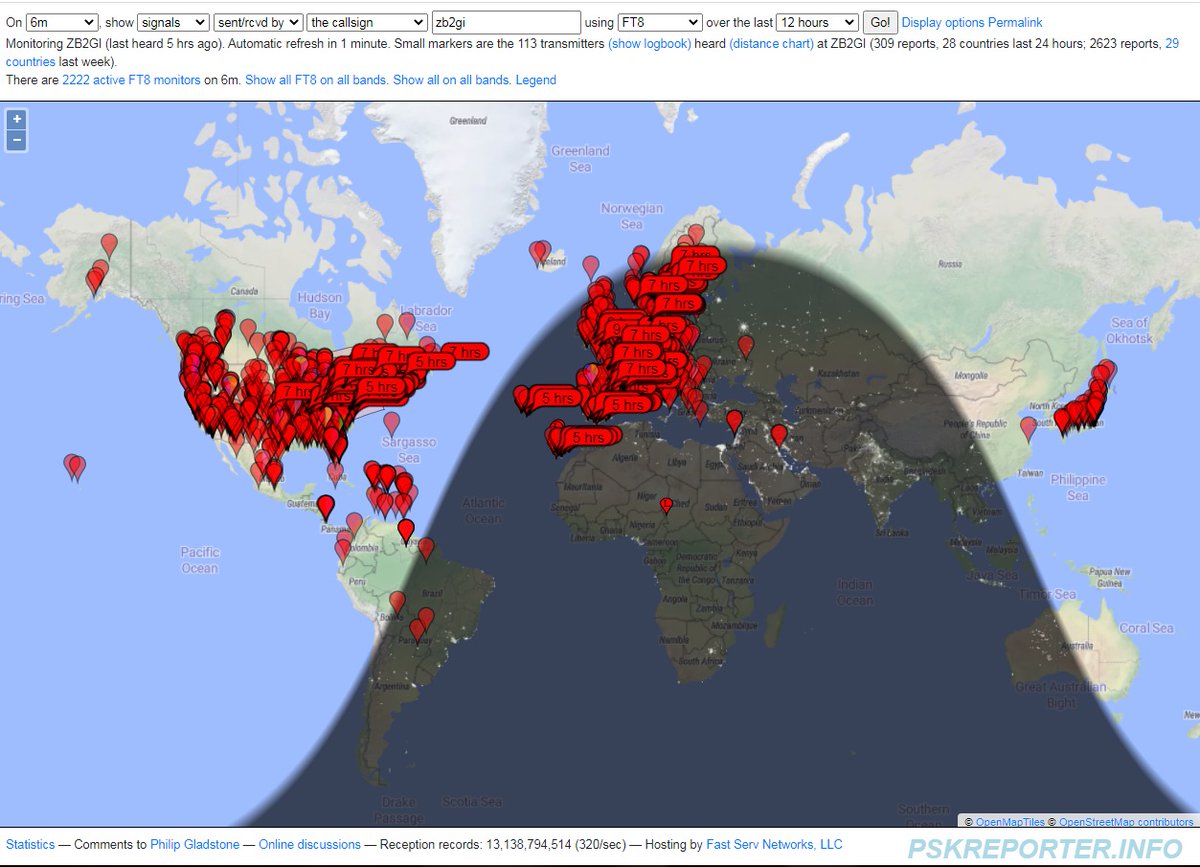Click the marker on the eastern Mediterranean coast
This screenshot has height=867, width=1200.
pos(735,420)
